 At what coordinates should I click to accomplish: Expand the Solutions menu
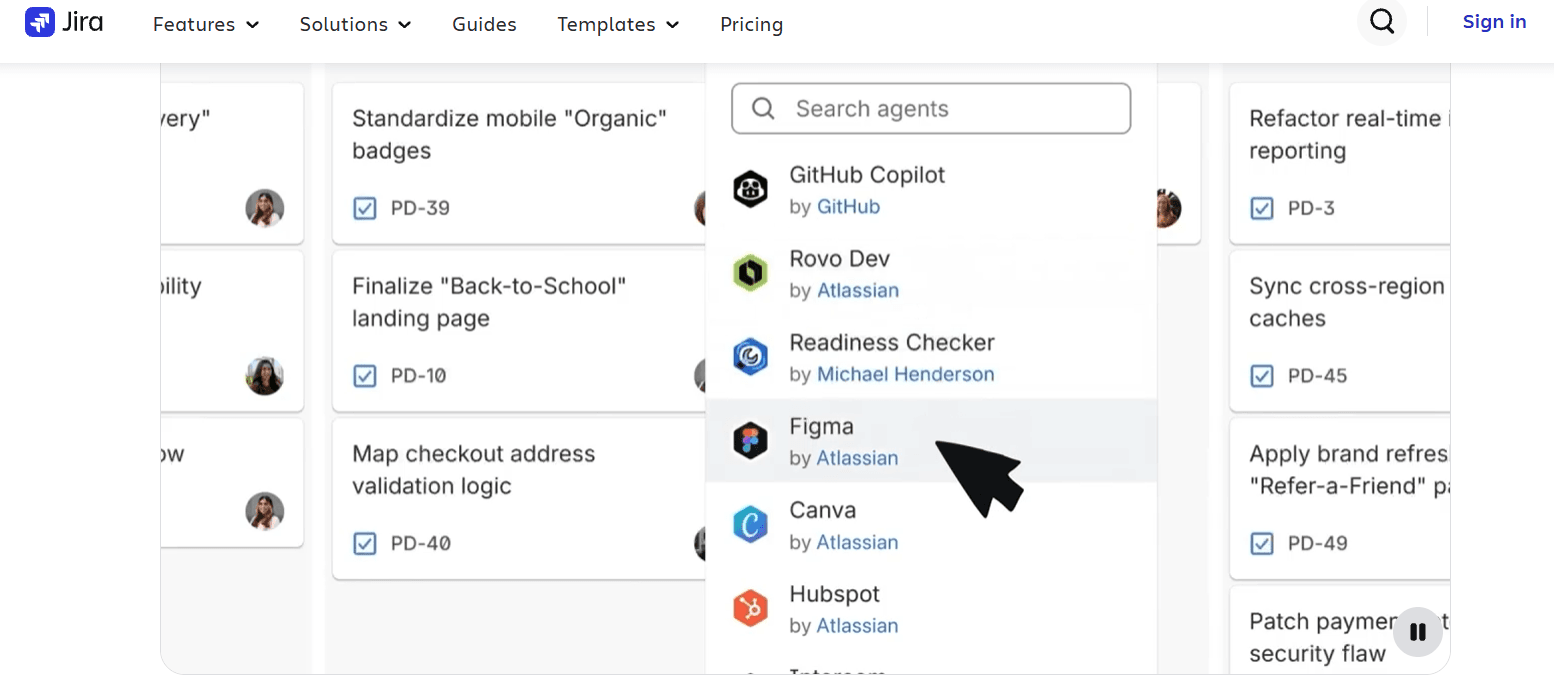356,24
